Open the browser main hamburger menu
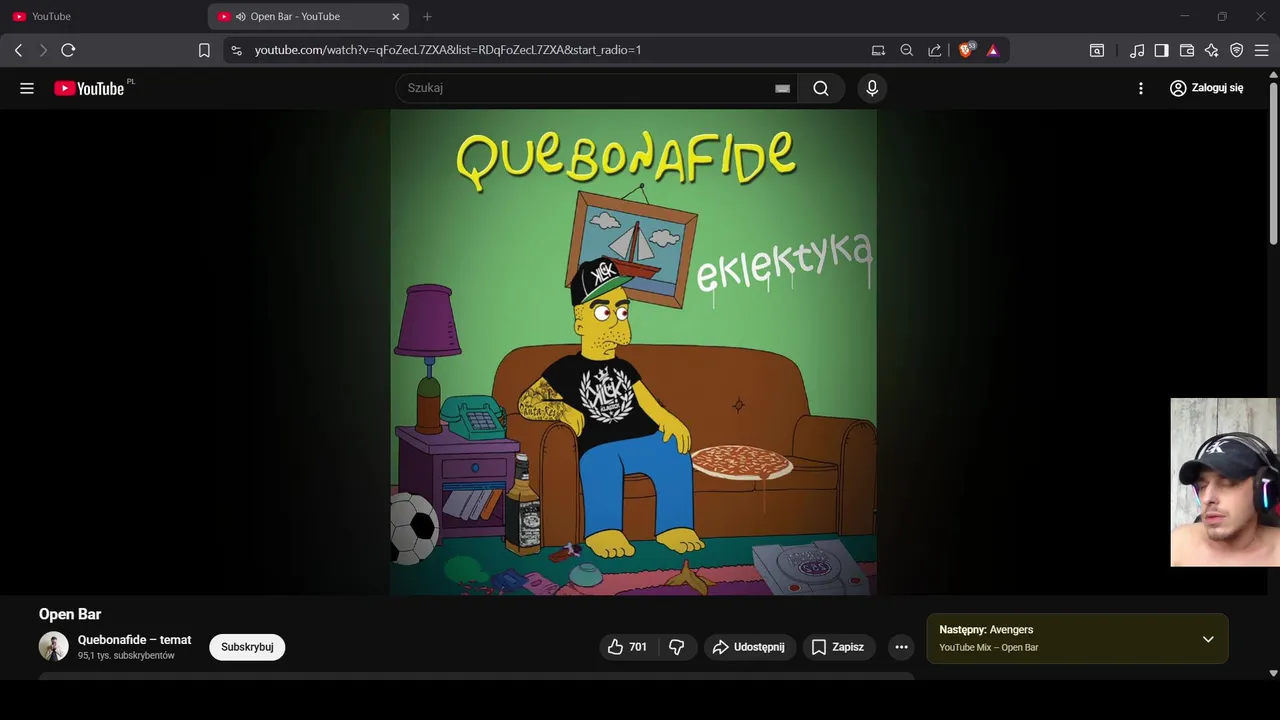The image size is (1280, 720). (x=1262, y=50)
